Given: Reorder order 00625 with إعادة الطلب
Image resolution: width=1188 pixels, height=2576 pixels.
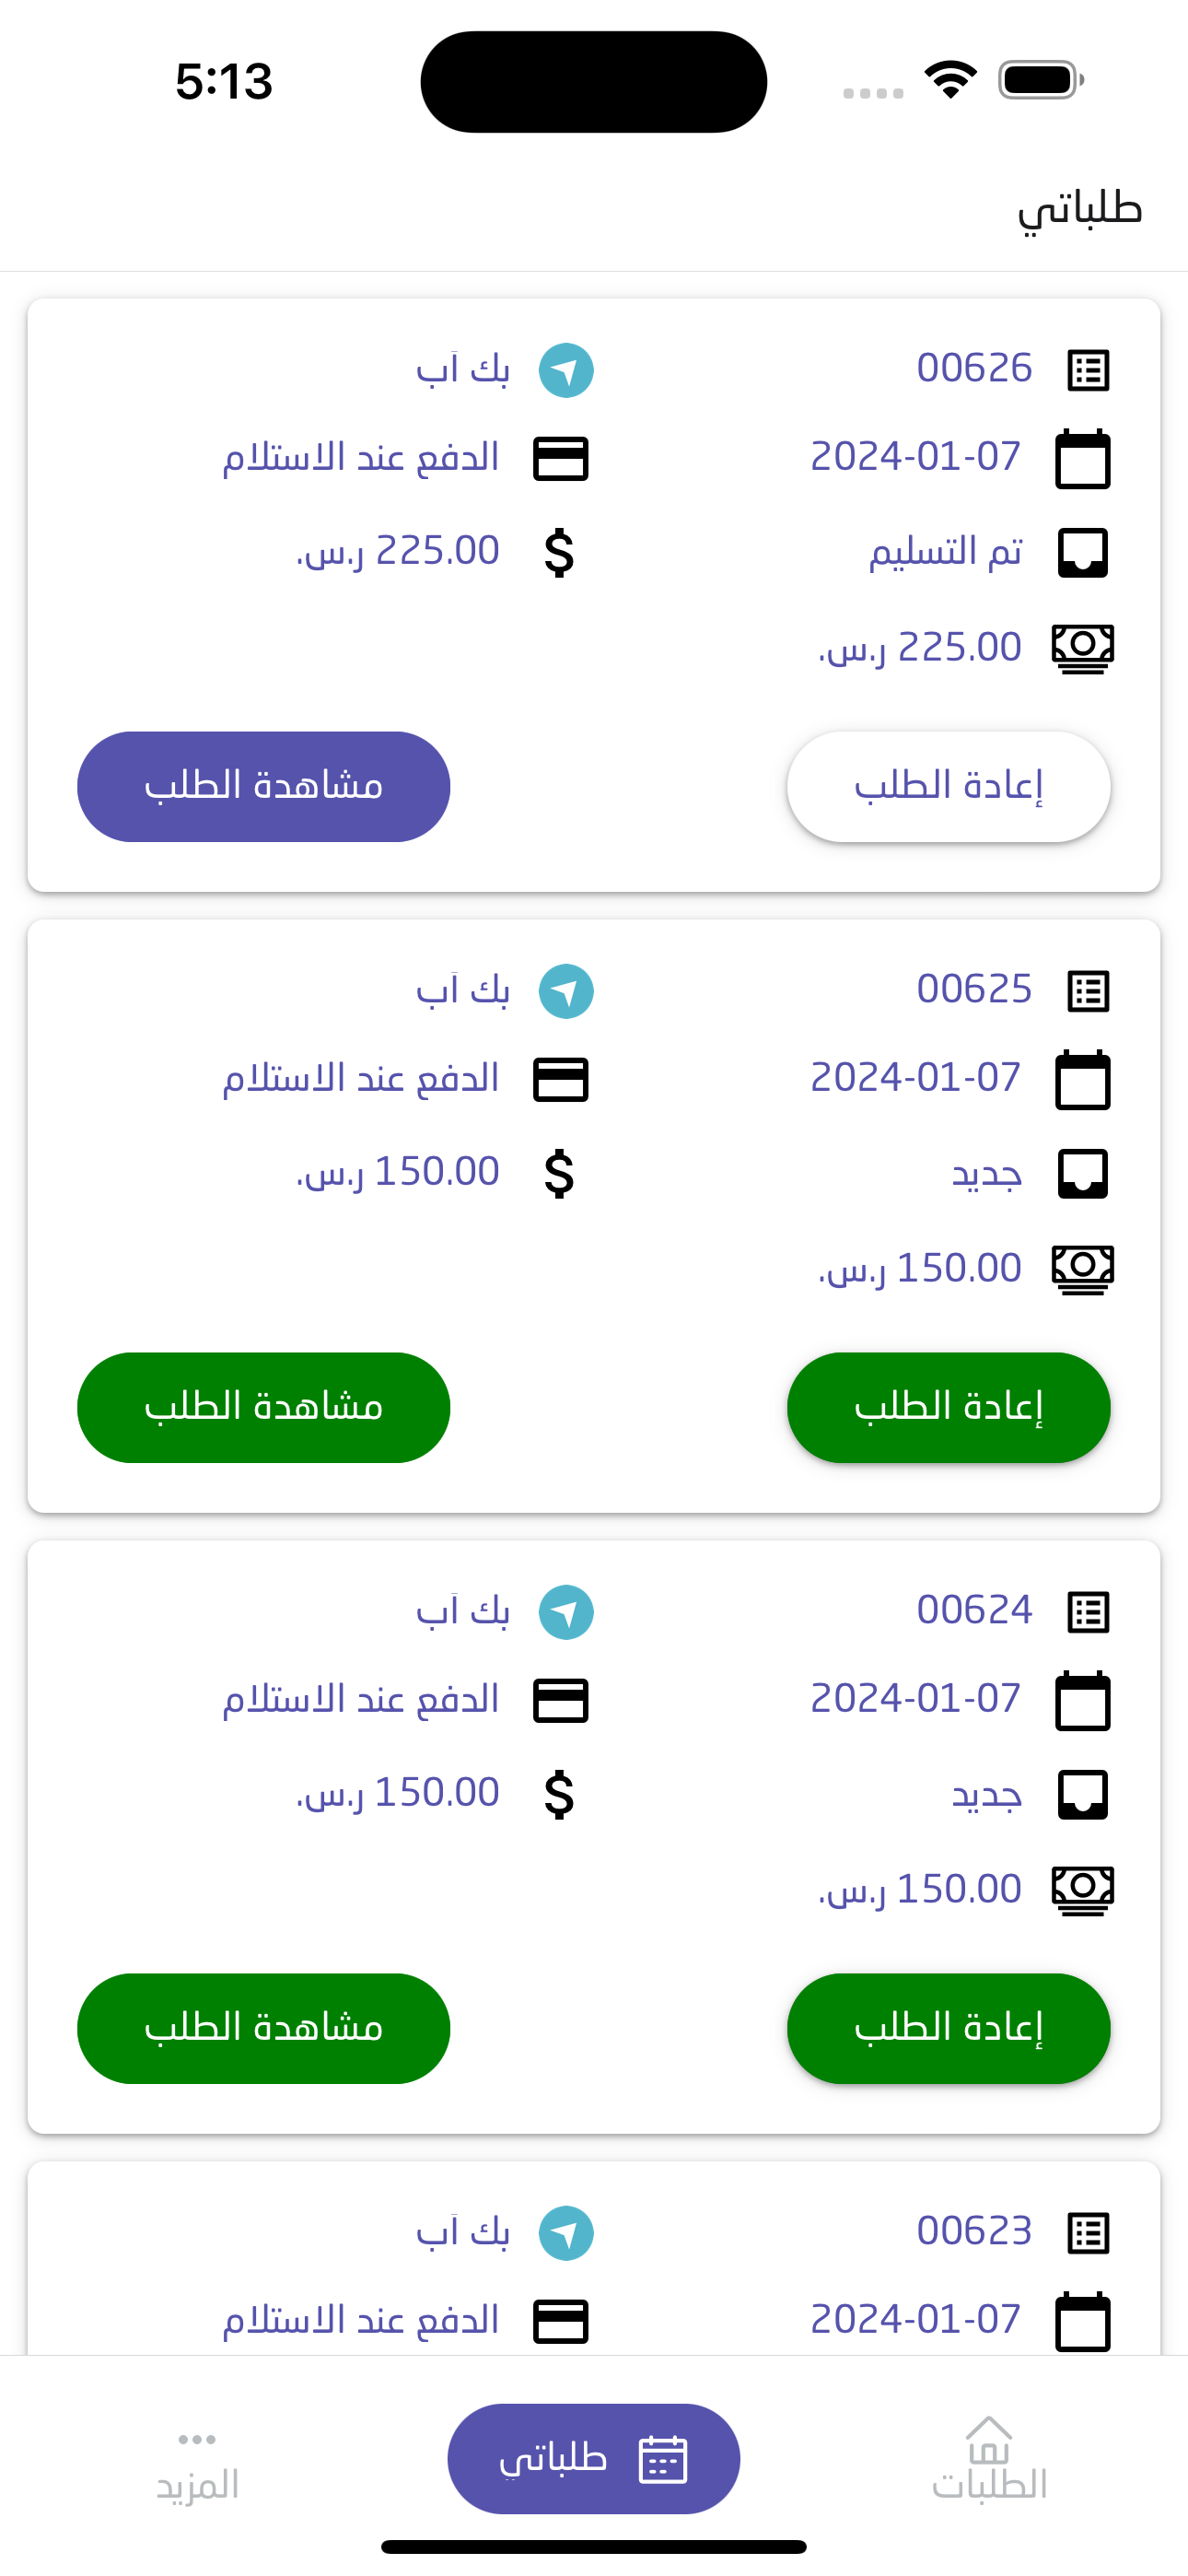Looking at the screenshot, I should point(948,1407).
